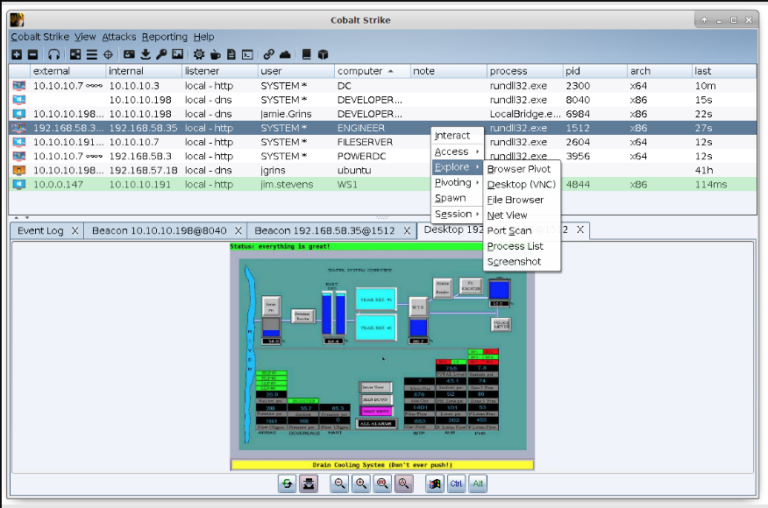768x508 pixels.
Task: Click the headphones Listeners icon in toolbar
Action: pos(54,54)
